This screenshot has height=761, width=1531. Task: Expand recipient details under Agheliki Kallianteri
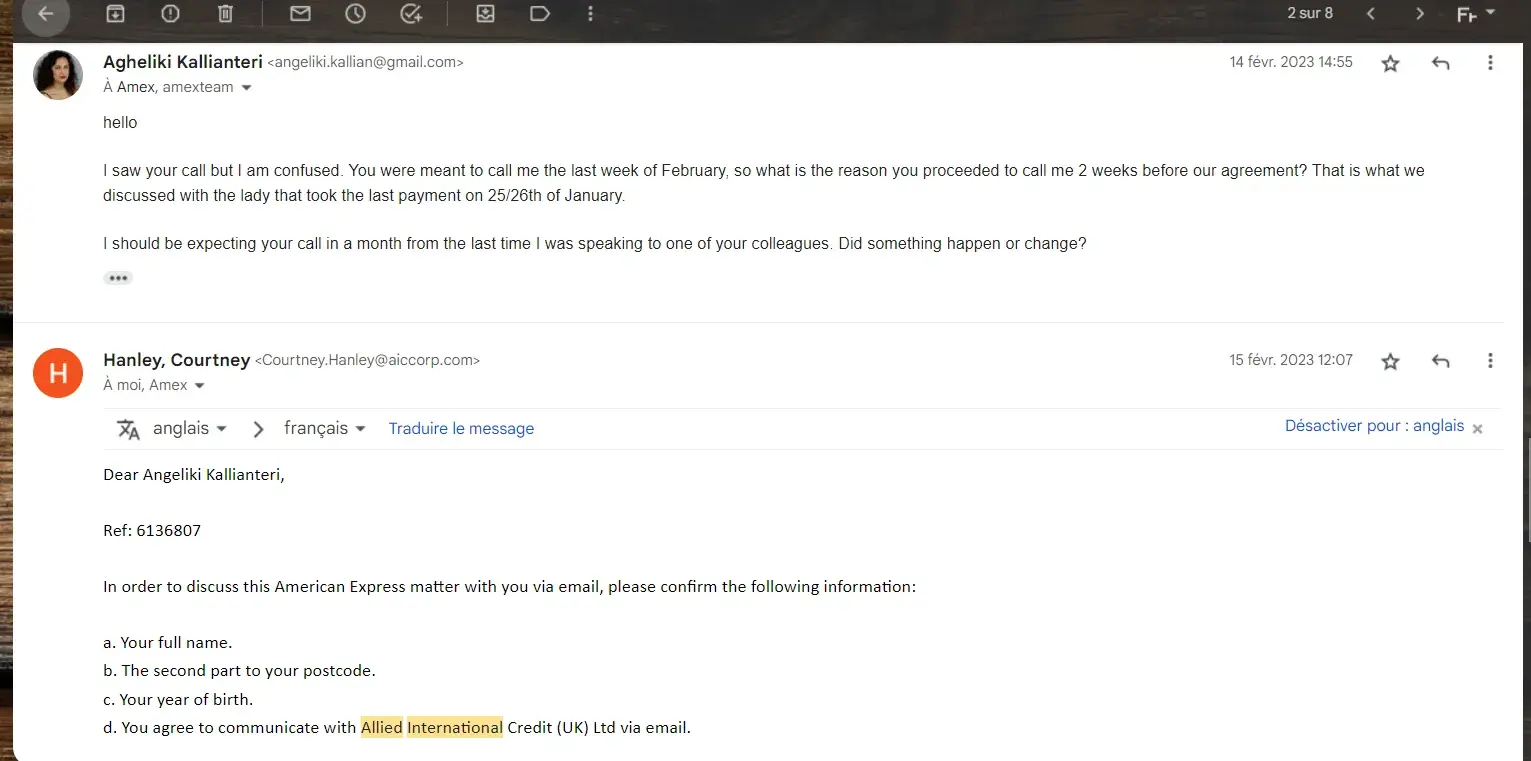coord(247,88)
